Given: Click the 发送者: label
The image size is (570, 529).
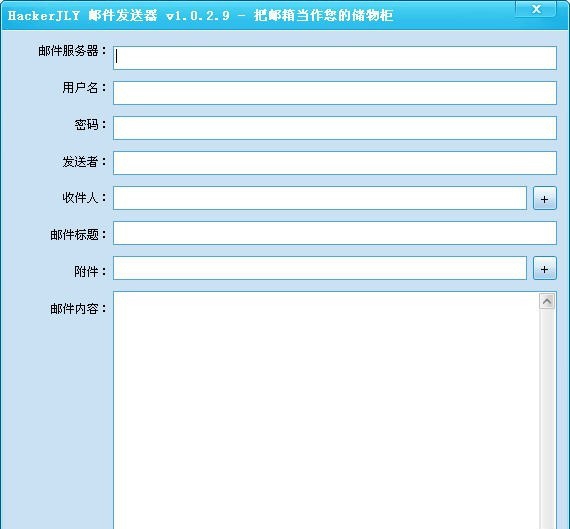Looking at the screenshot, I should click(x=84, y=161).
